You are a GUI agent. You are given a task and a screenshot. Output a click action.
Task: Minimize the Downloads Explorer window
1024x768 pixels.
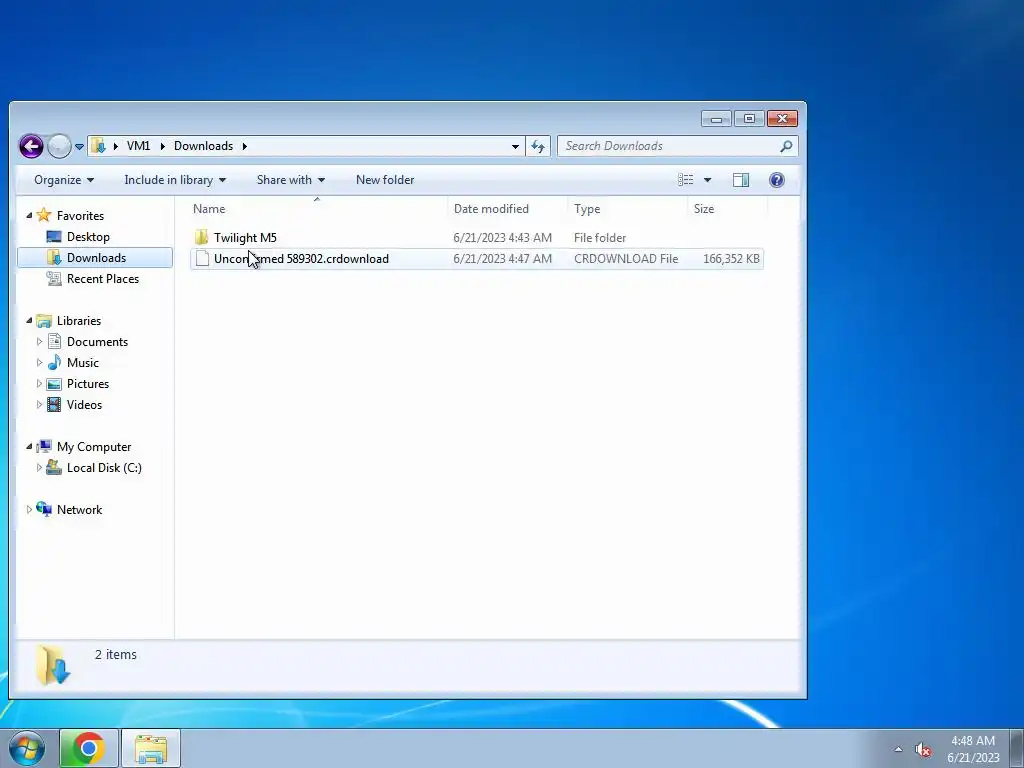(716, 119)
